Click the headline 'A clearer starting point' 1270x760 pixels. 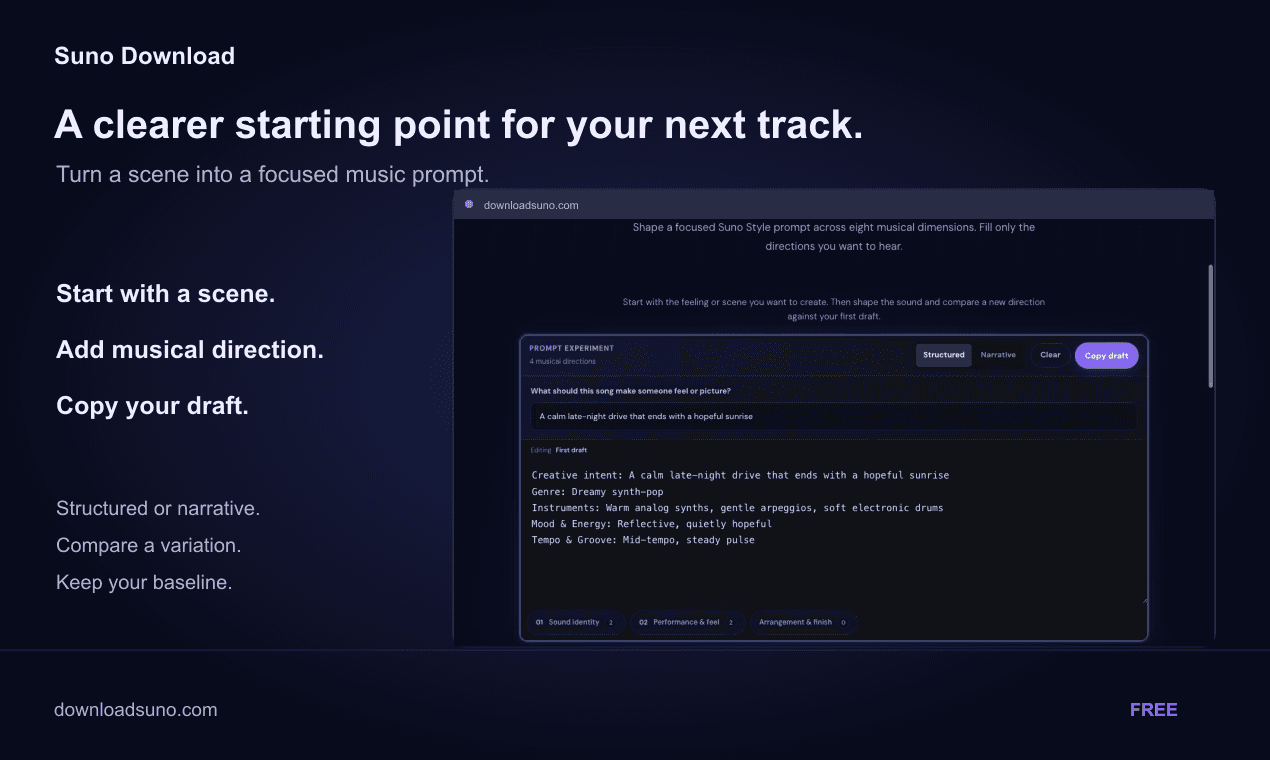[459, 126]
